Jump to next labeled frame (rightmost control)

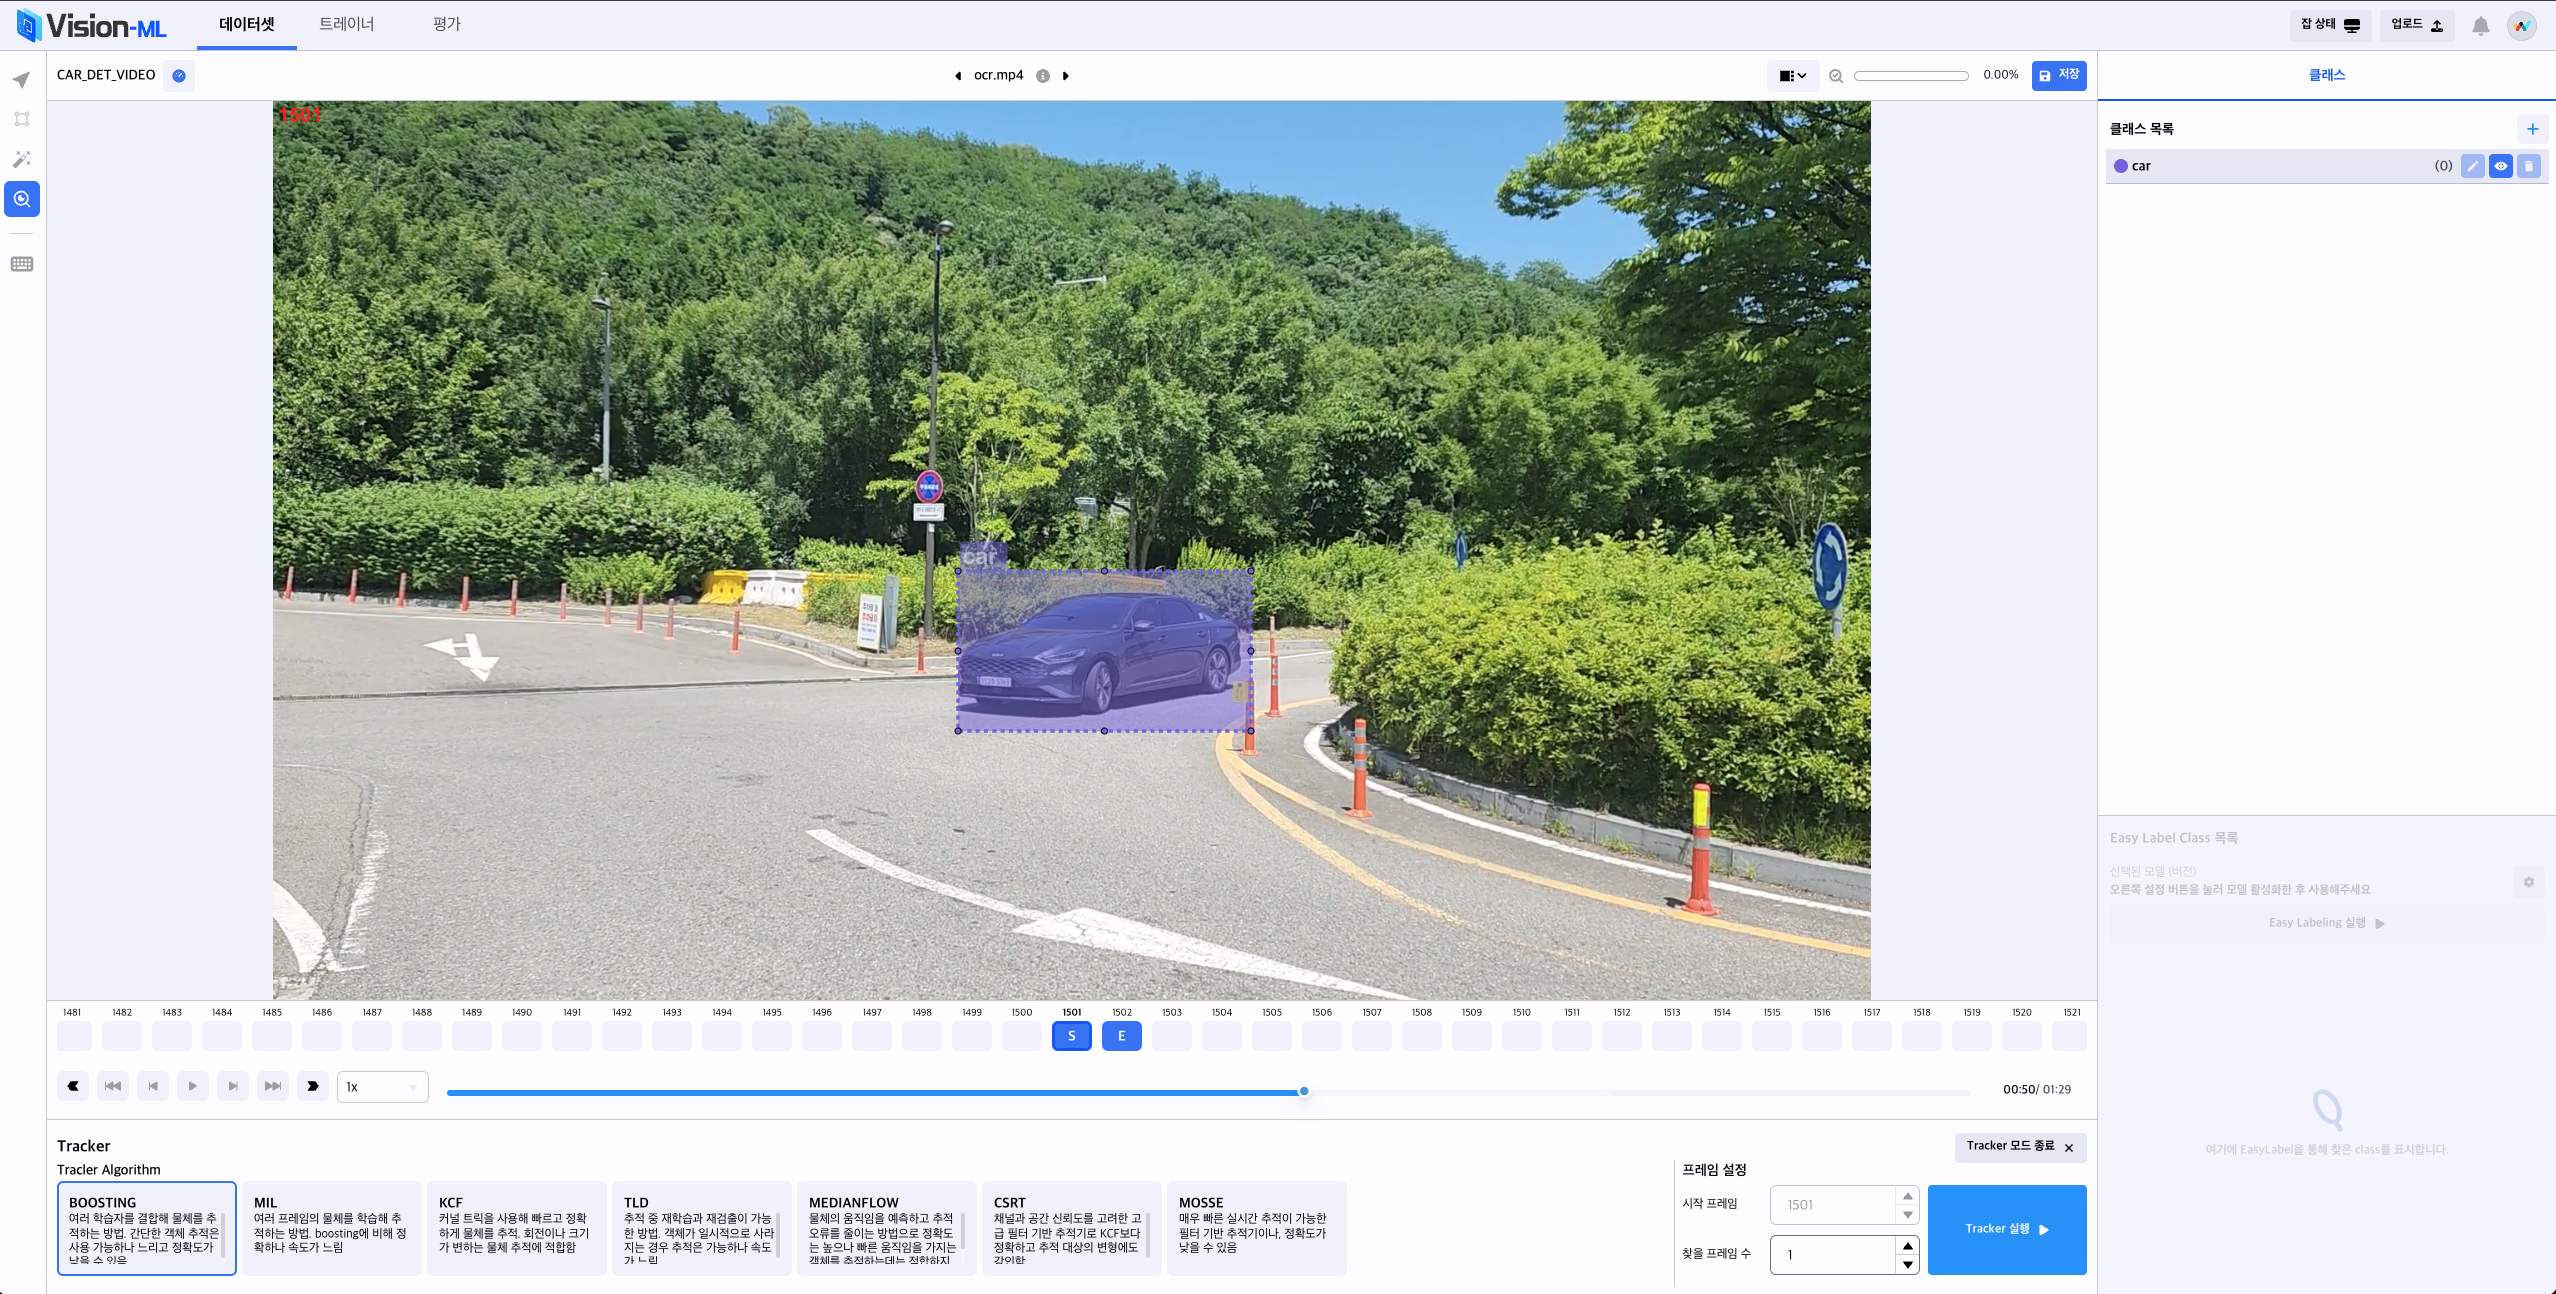[x=313, y=1086]
